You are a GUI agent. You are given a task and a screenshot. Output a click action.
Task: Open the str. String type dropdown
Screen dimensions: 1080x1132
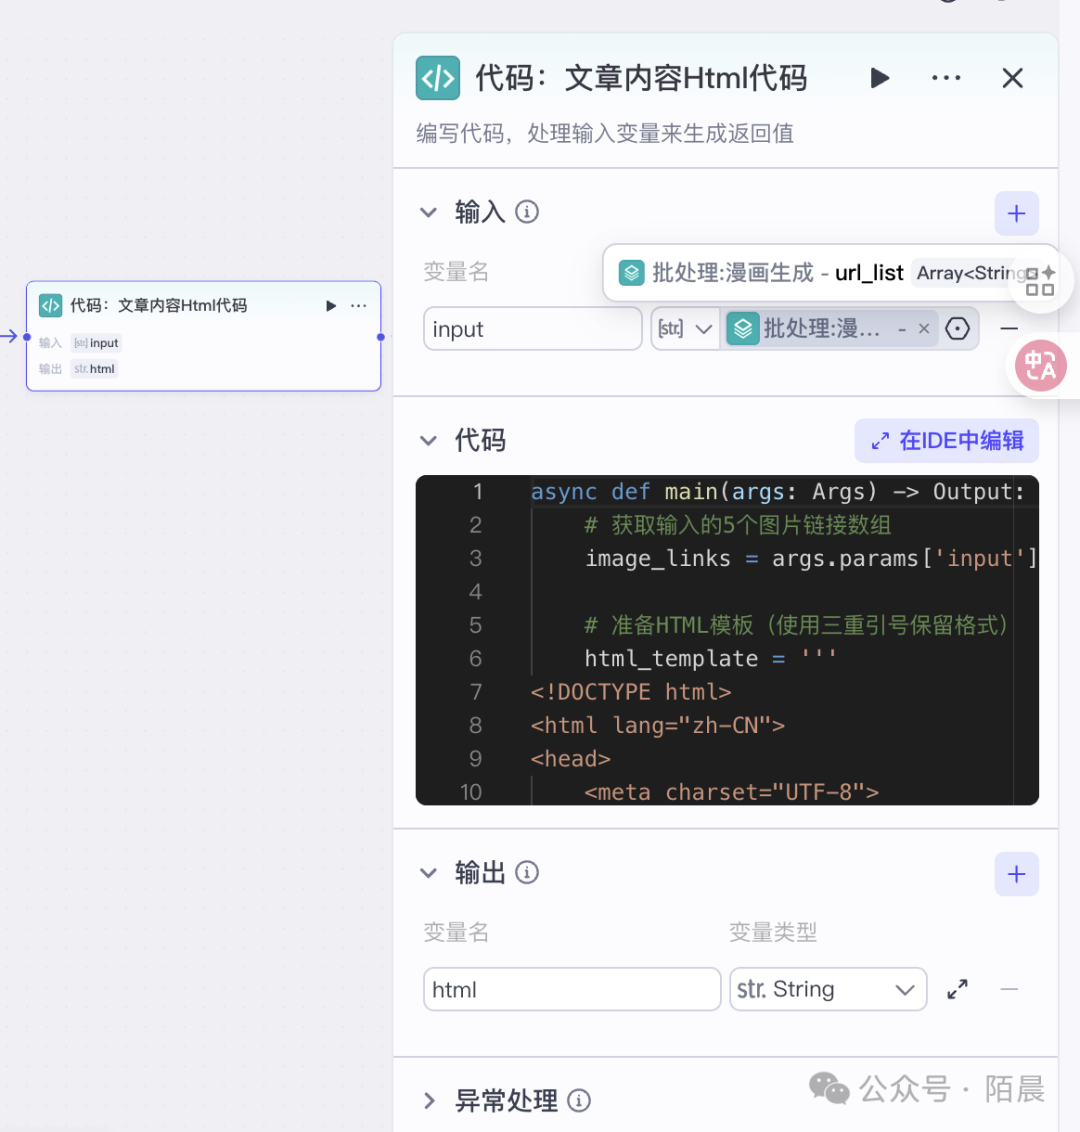click(828, 989)
